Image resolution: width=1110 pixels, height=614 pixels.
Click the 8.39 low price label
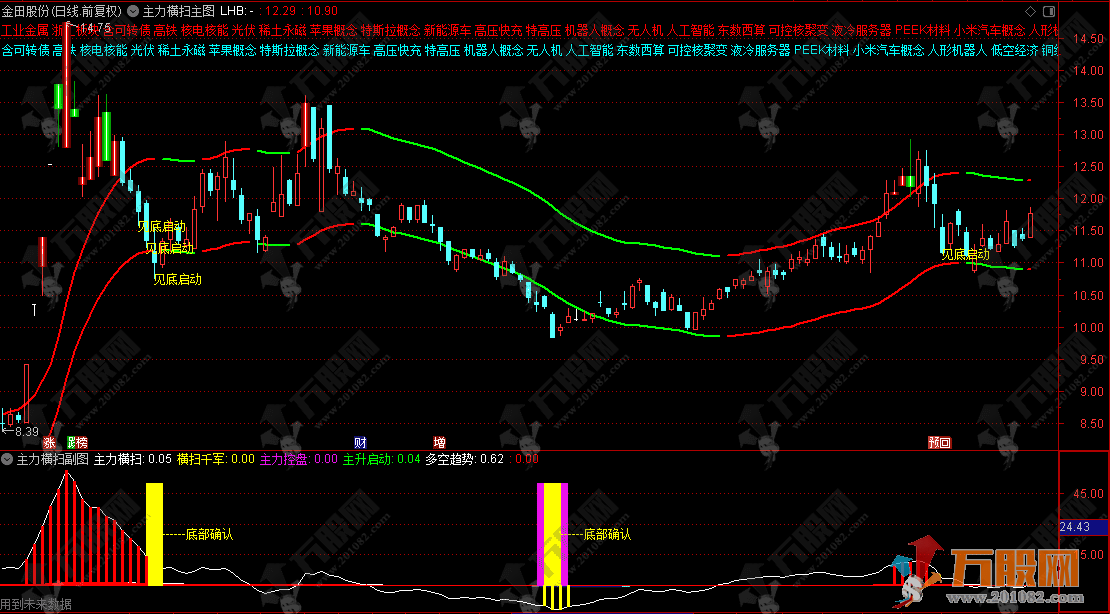[26, 431]
